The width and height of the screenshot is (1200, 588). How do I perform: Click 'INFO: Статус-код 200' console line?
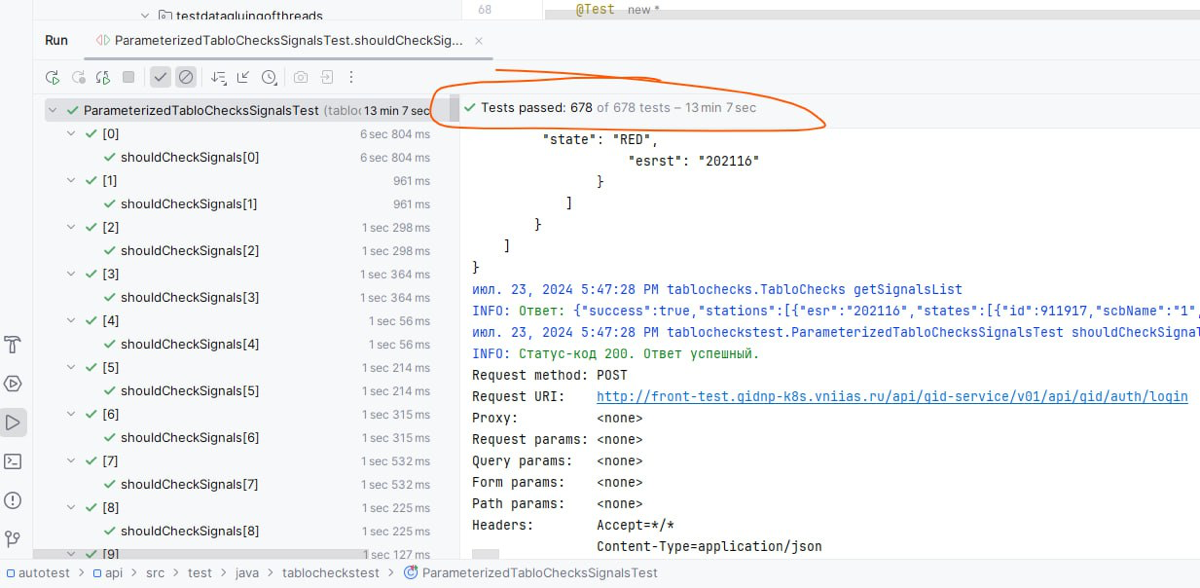[x=616, y=354]
